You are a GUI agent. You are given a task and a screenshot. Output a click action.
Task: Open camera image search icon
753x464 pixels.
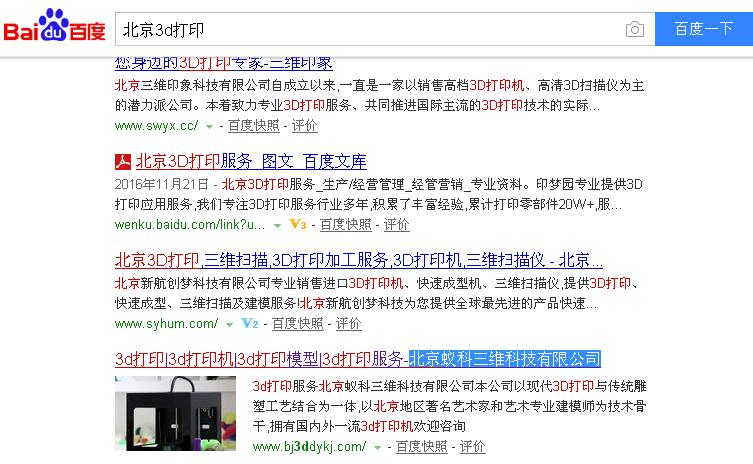coord(634,29)
